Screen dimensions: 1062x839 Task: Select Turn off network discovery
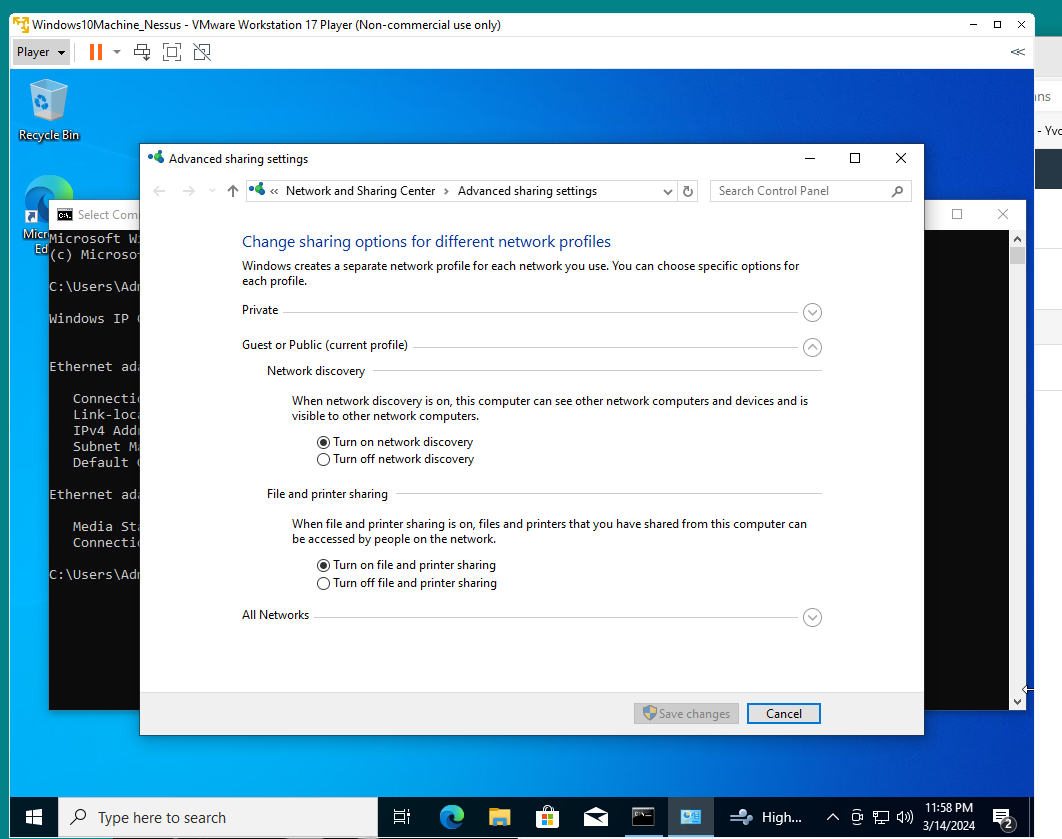324,459
